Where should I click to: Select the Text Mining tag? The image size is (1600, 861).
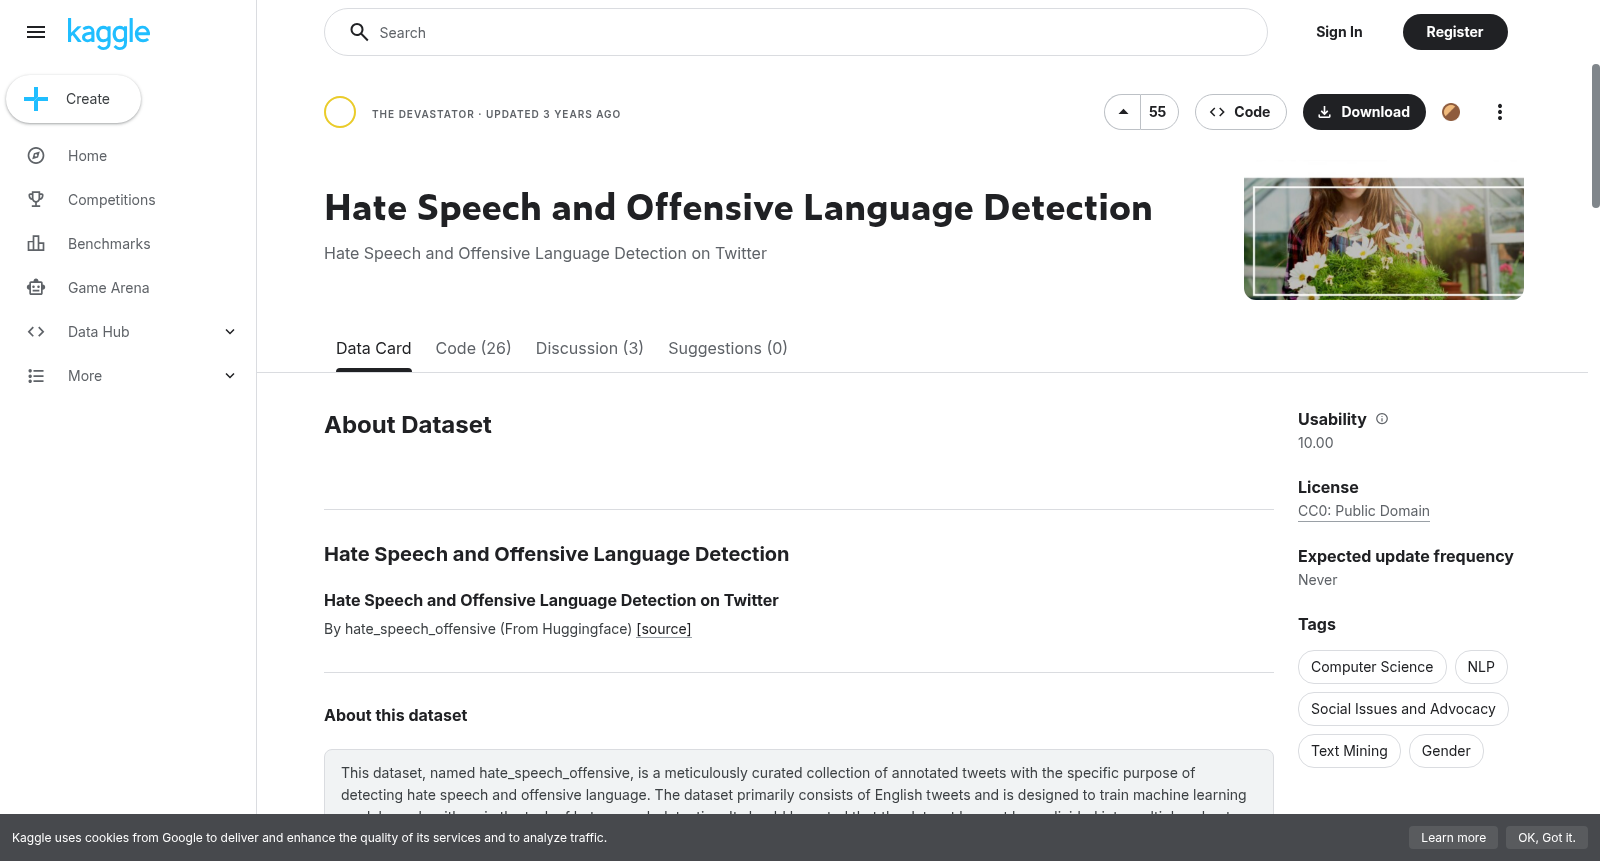1349,751
